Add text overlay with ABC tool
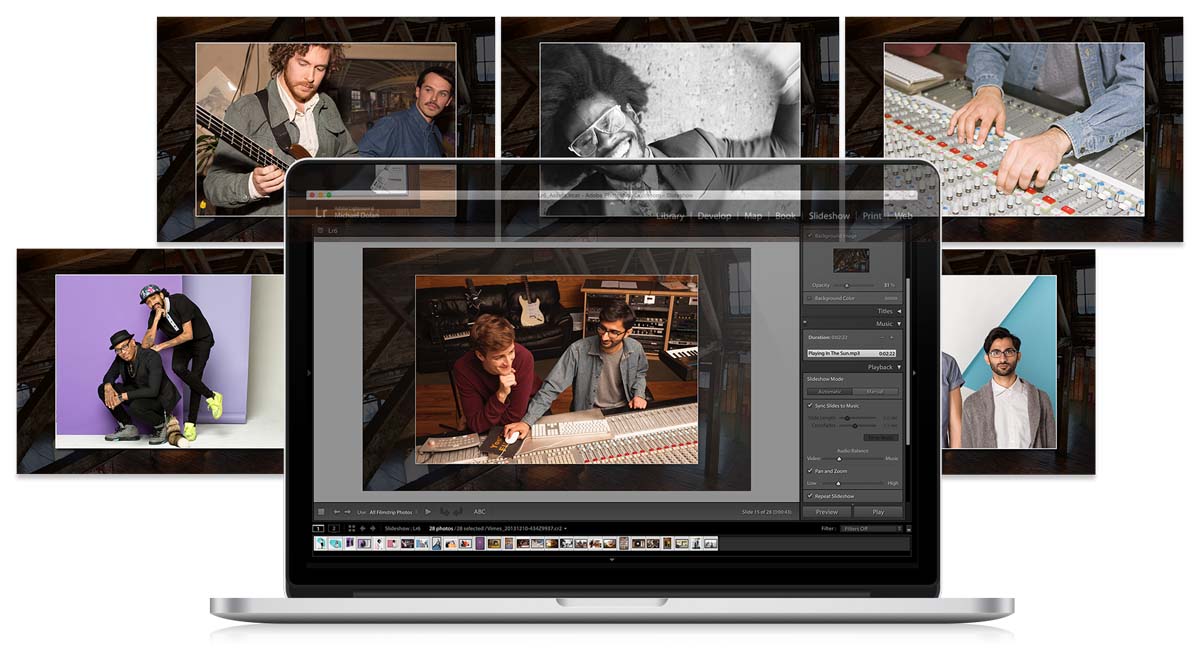The height and width of the screenshot is (663, 1200). [x=480, y=512]
